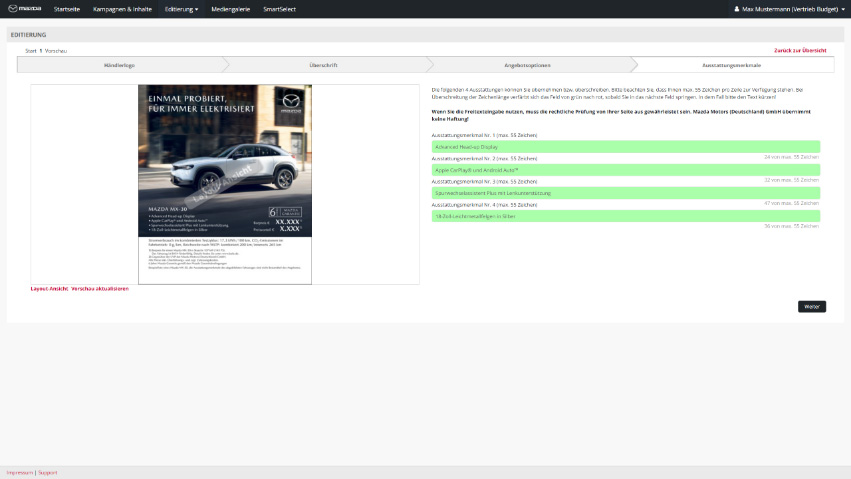Open the Mediengalerie page
This screenshot has height=479, width=851.
(x=230, y=8)
